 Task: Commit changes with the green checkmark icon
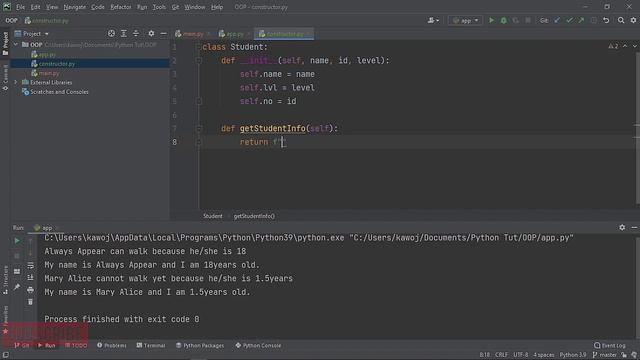click(x=569, y=20)
